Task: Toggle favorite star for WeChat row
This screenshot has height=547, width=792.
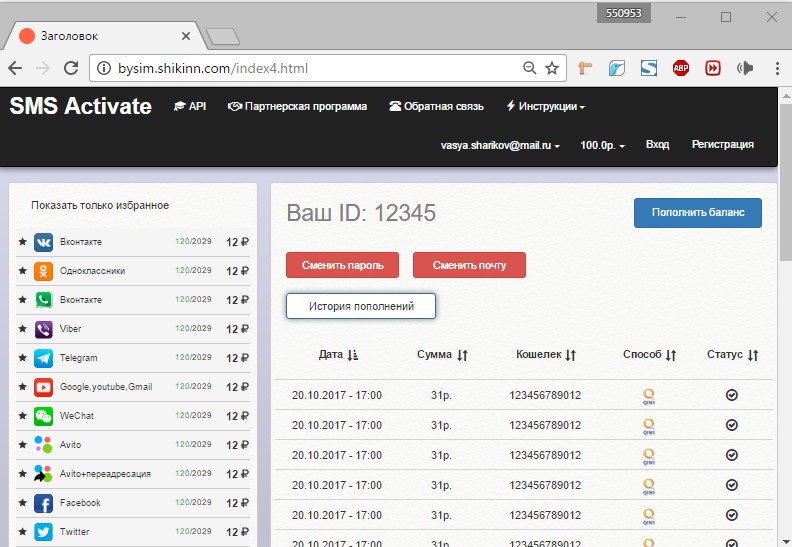Action: click(x=22, y=415)
